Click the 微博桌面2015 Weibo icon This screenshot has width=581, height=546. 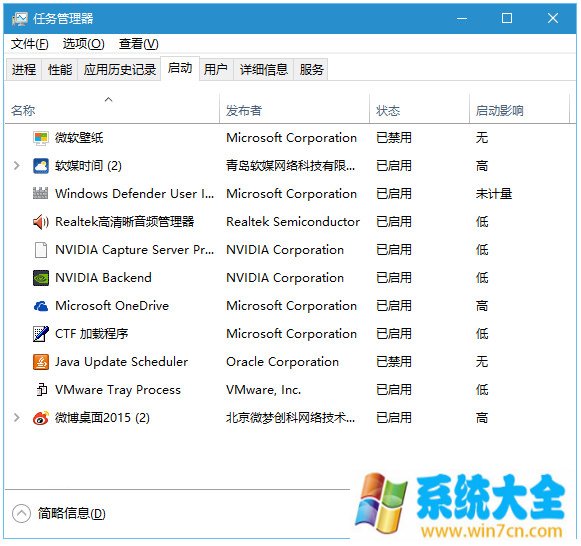[x=41, y=418]
